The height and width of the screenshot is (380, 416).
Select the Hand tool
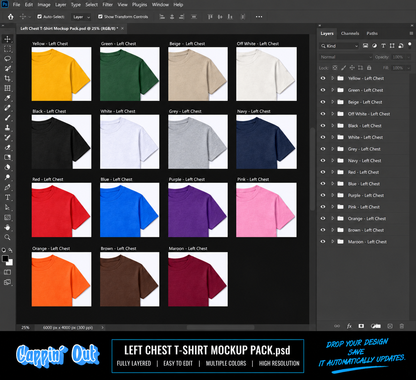pos(7,227)
